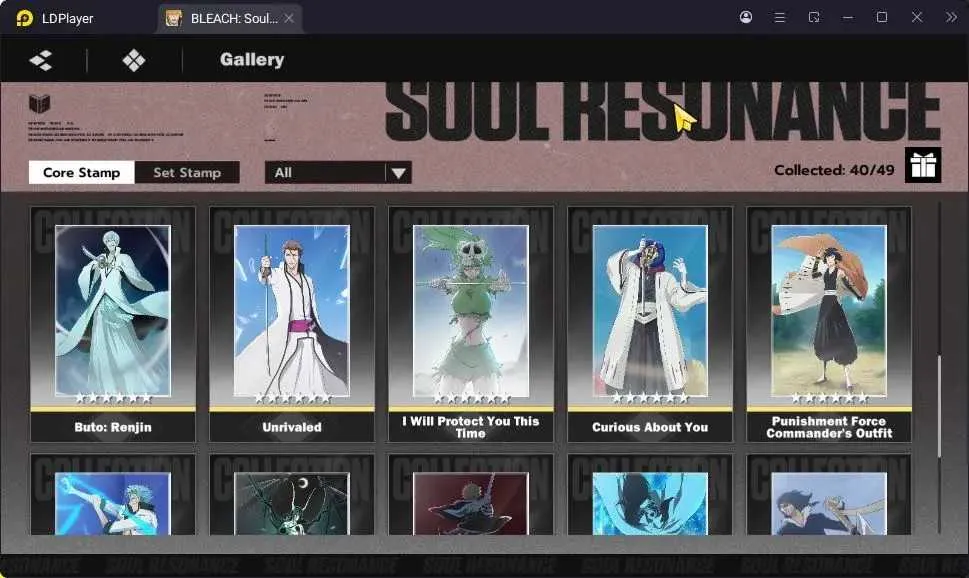Image resolution: width=969 pixels, height=578 pixels.
Task: Select the I Will Protect You This Time card
Action: pyautogui.click(x=471, y=325)
